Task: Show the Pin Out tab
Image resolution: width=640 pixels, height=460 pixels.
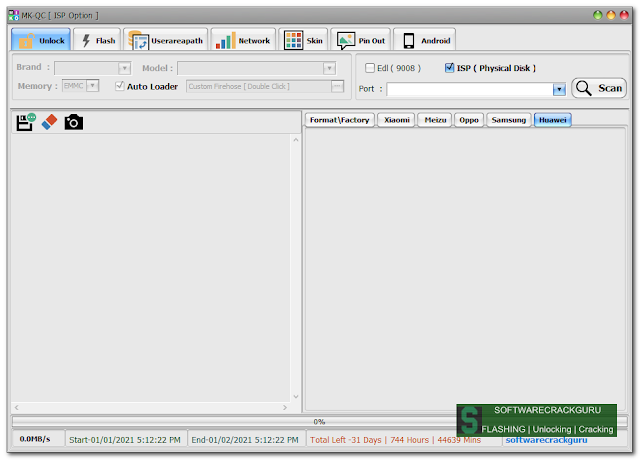Action: tap(361, 40)
